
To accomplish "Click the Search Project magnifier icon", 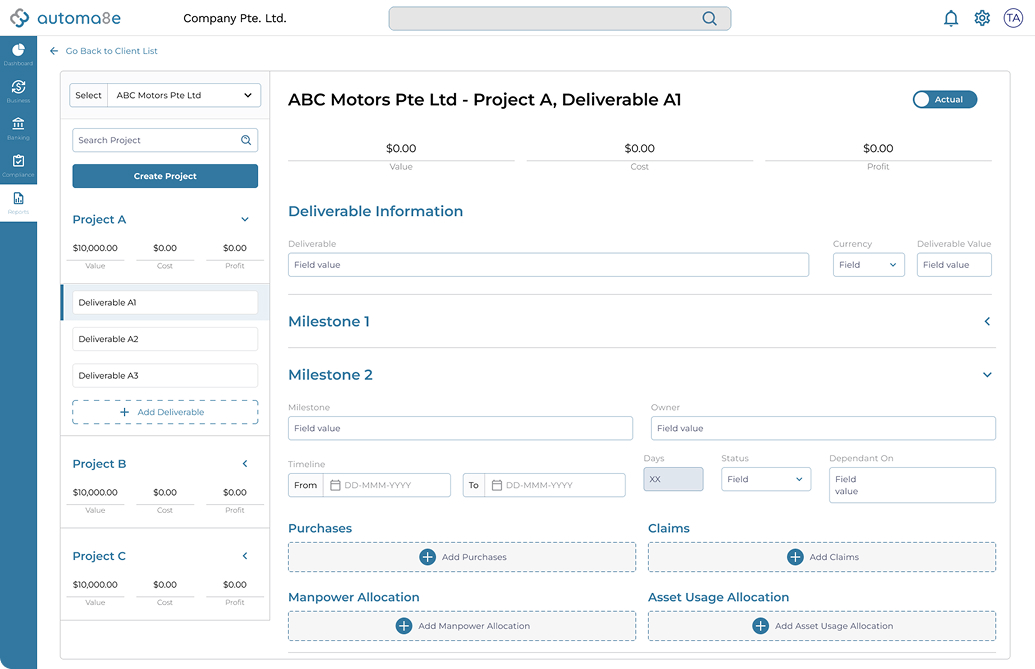I will pos(246,140).
